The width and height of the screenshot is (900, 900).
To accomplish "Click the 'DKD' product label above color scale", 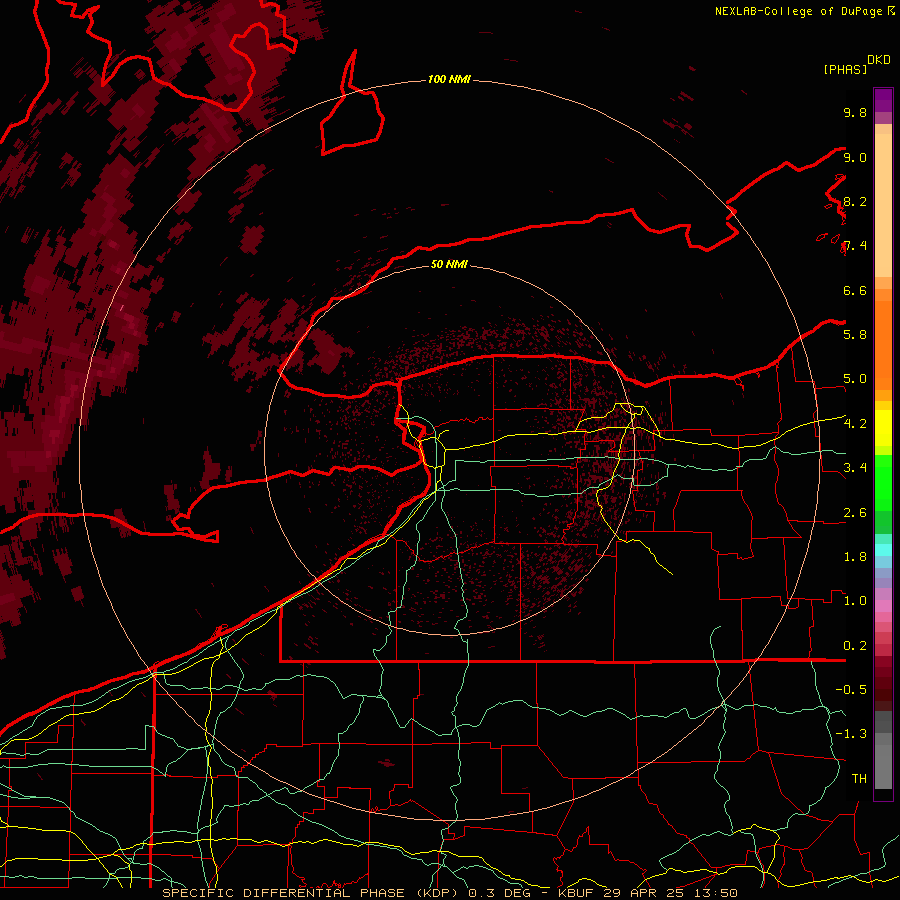I will [x=878, y=60].
